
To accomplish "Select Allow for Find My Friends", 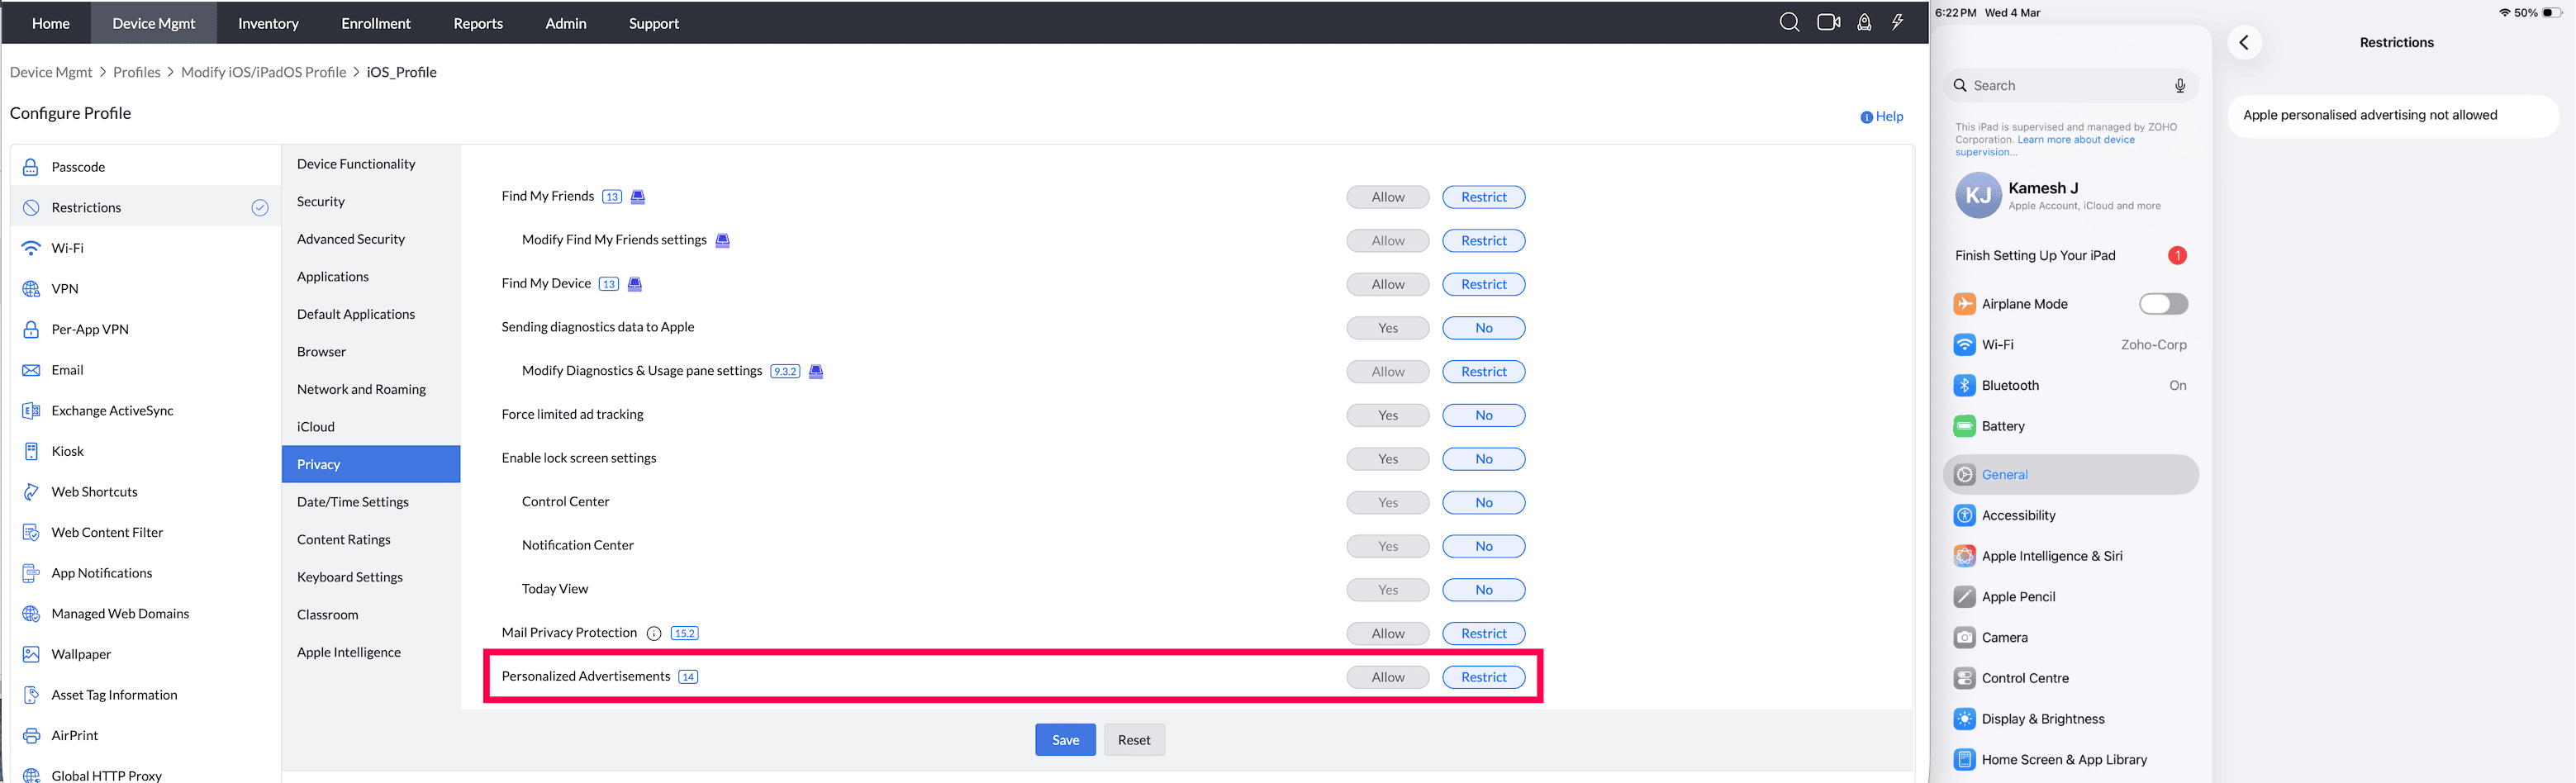I will pos(1387,197).
